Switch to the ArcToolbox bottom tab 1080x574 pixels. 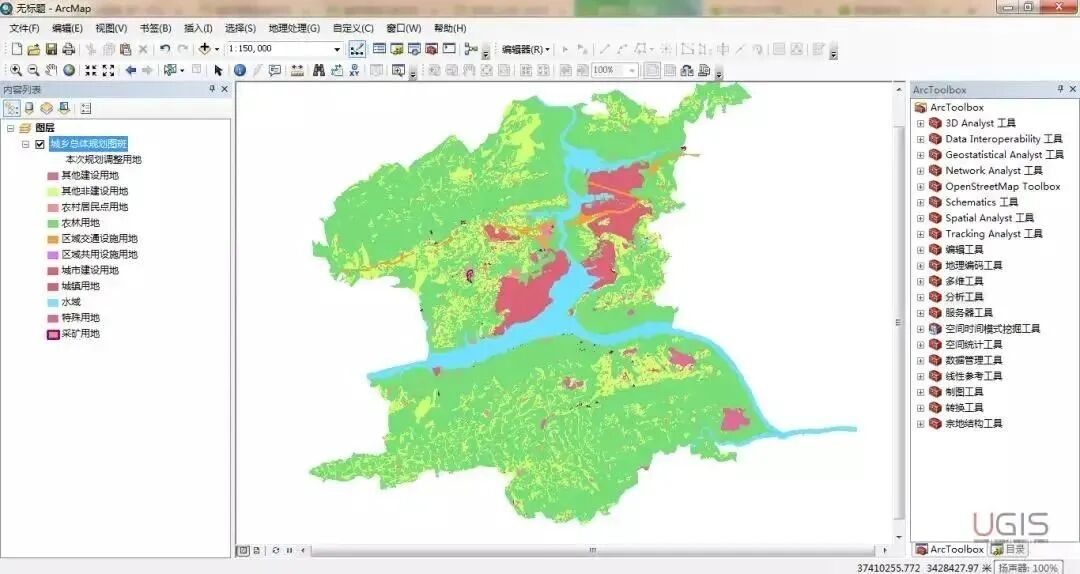pos(950,549)
